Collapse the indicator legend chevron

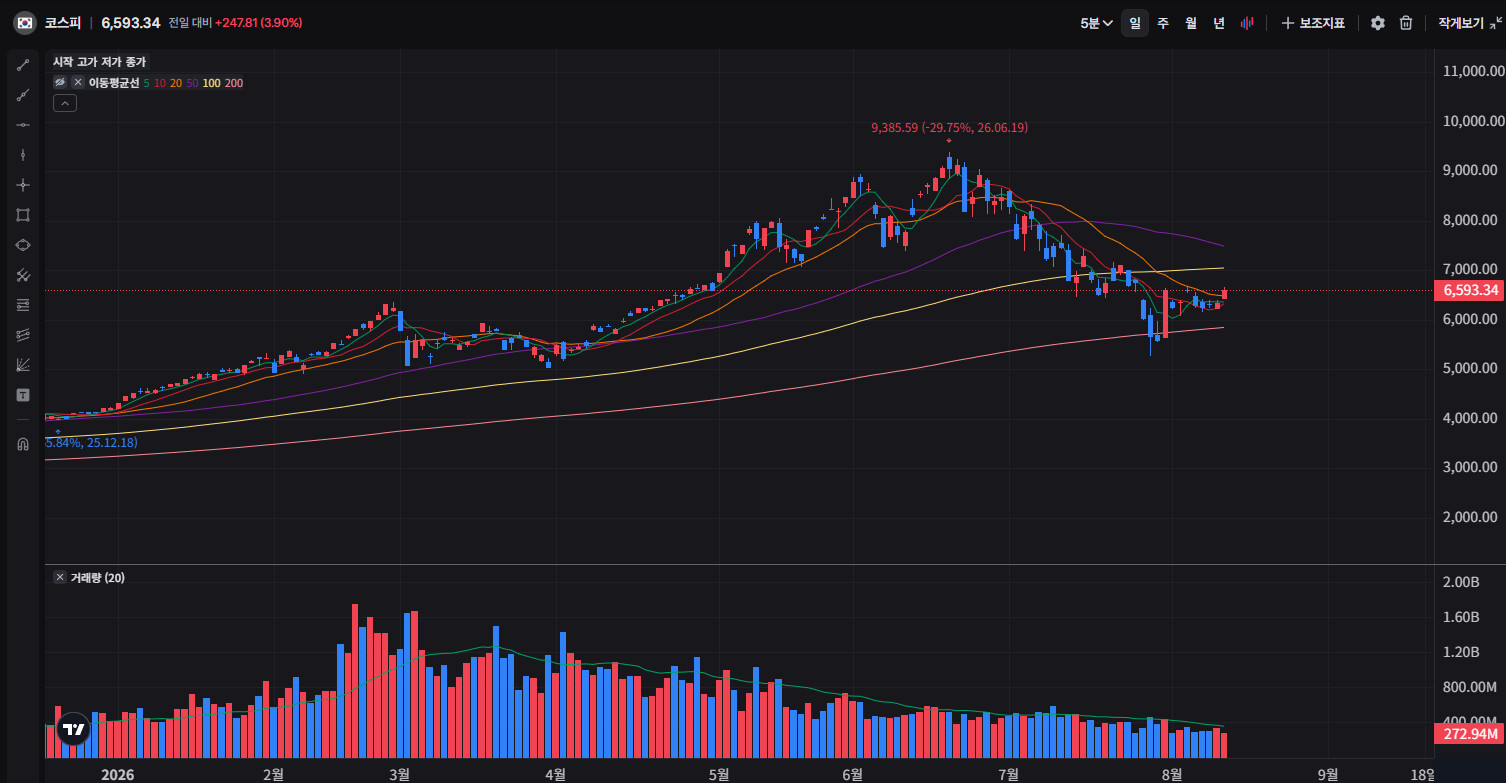tap(65, 103)
